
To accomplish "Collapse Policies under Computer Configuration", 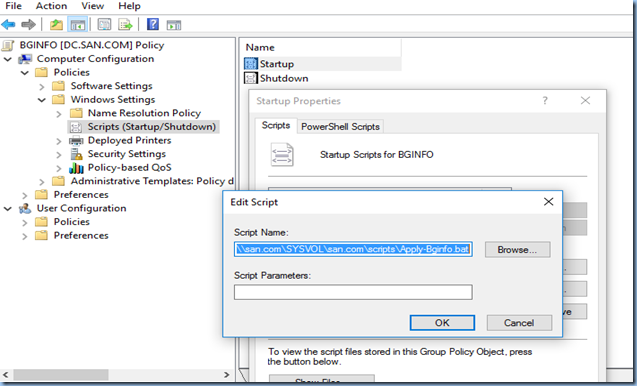I will coord(25,73).
